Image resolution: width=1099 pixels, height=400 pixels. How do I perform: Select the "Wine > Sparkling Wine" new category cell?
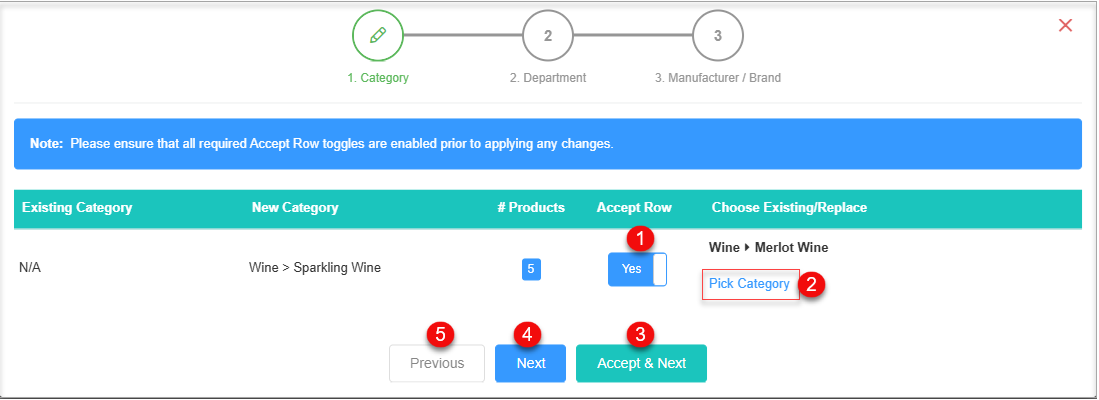(315, 268)
